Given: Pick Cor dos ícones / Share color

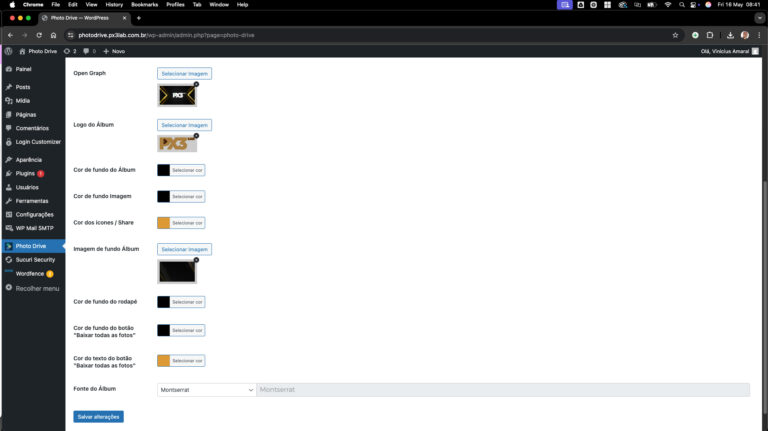Looking at the screenshot, I should (181, 223).
